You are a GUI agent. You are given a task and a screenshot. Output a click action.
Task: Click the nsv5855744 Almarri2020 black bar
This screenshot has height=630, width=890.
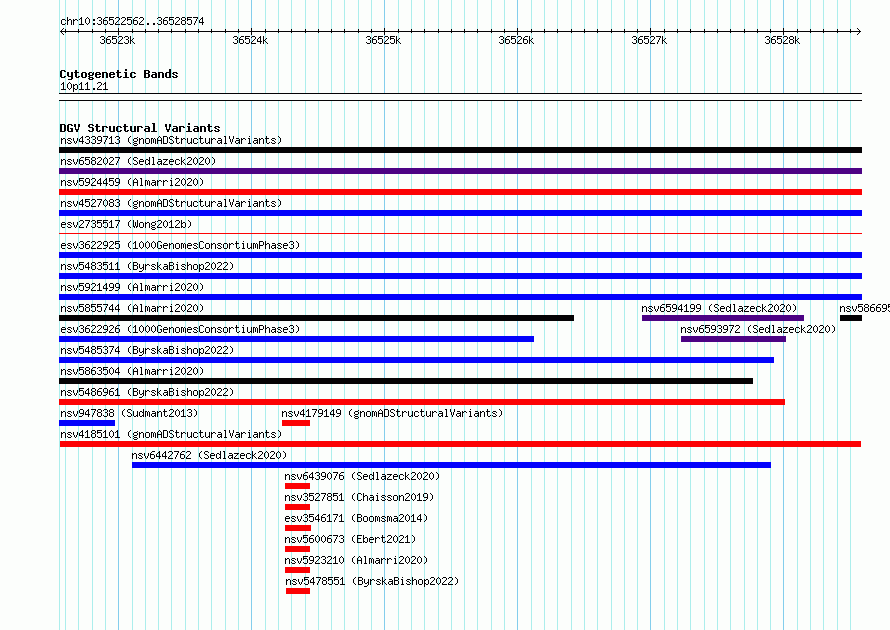coord(316,318)
